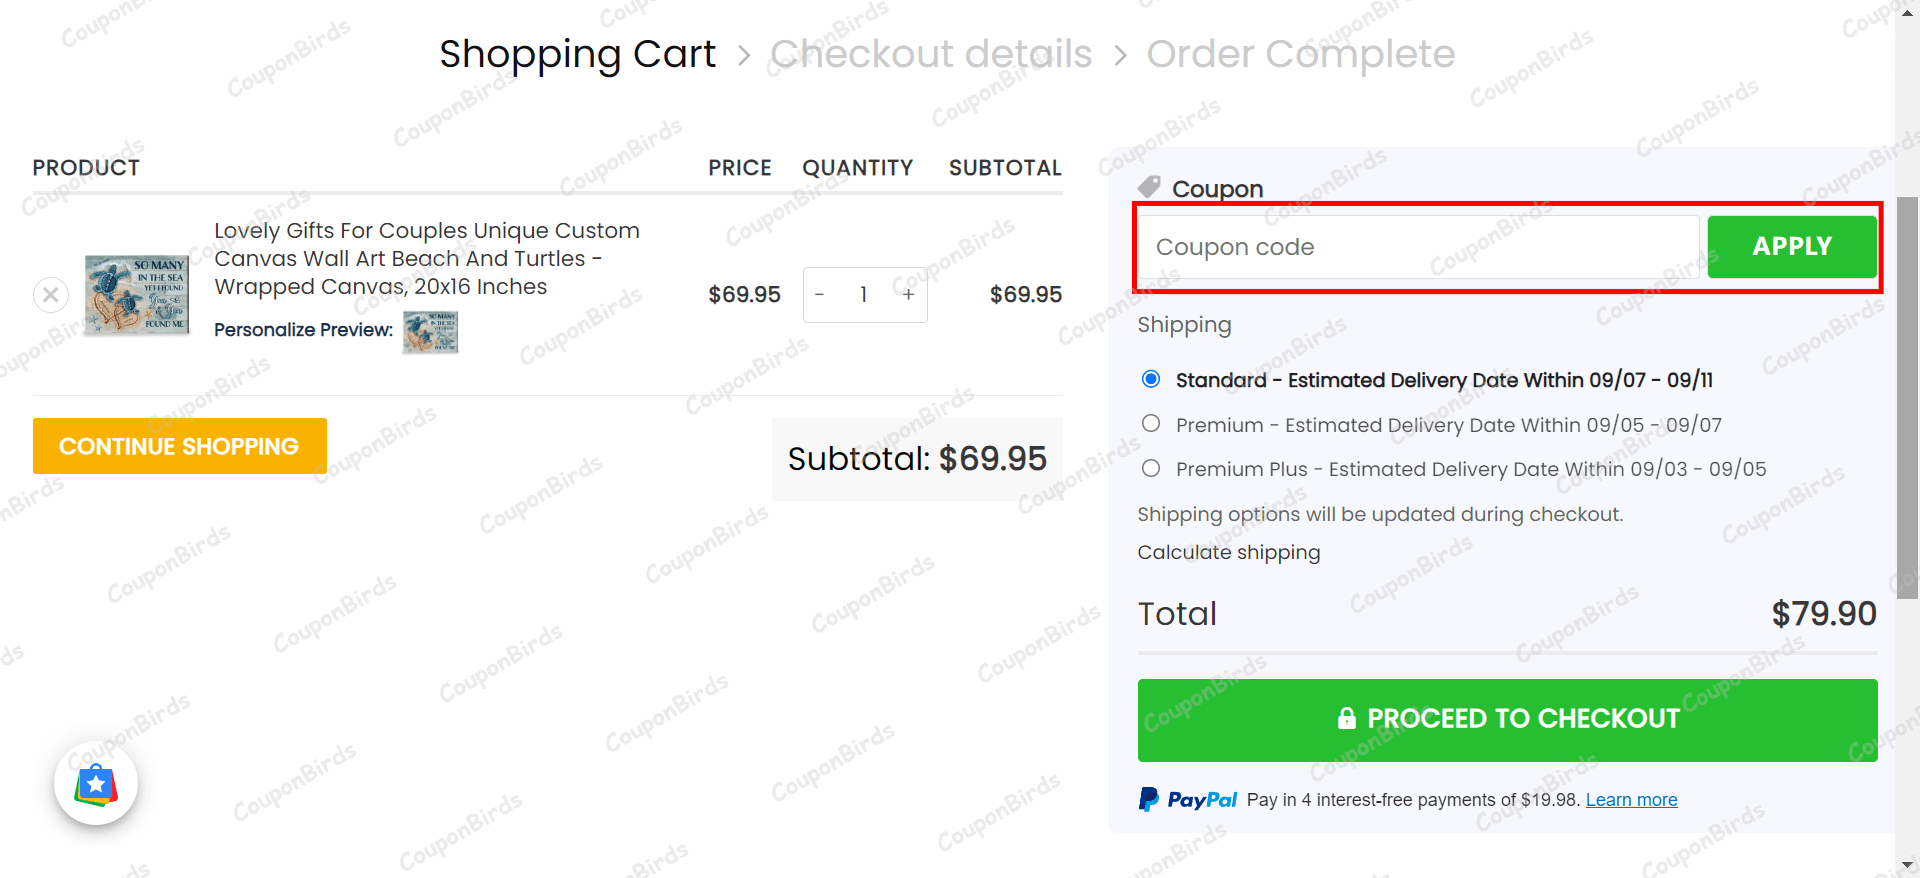Click the minus icon to decrease quantity
The height and width of the screenshot is (878, 1920).
pyautogui.click(x=820, y=295)
